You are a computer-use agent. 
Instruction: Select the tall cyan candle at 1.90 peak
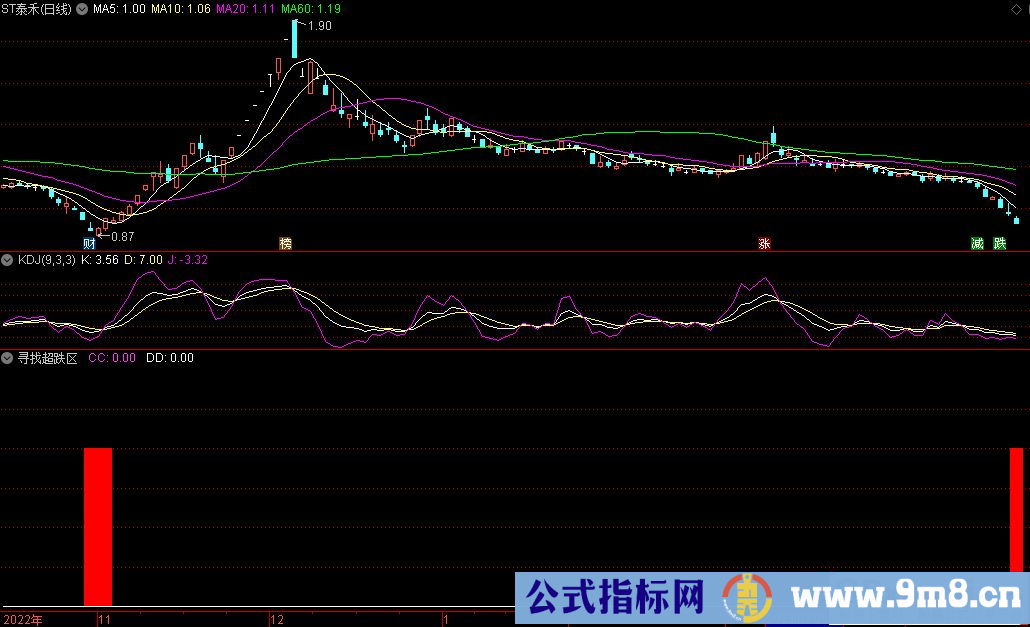click(x=294, y=39)
